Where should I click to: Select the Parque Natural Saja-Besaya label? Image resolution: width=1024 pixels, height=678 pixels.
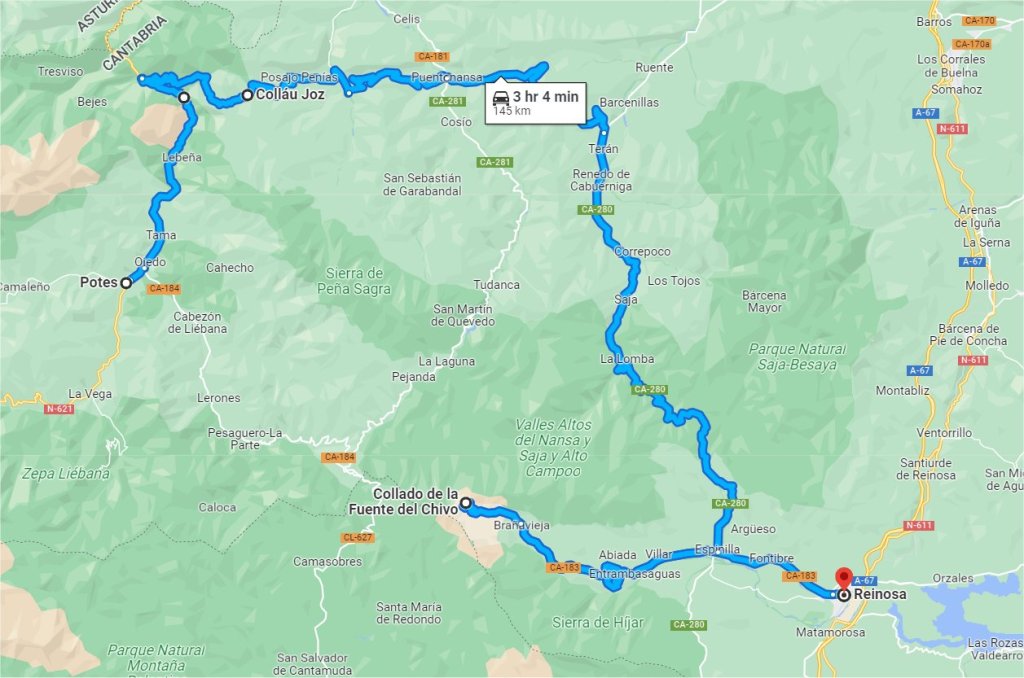point(797,357)
